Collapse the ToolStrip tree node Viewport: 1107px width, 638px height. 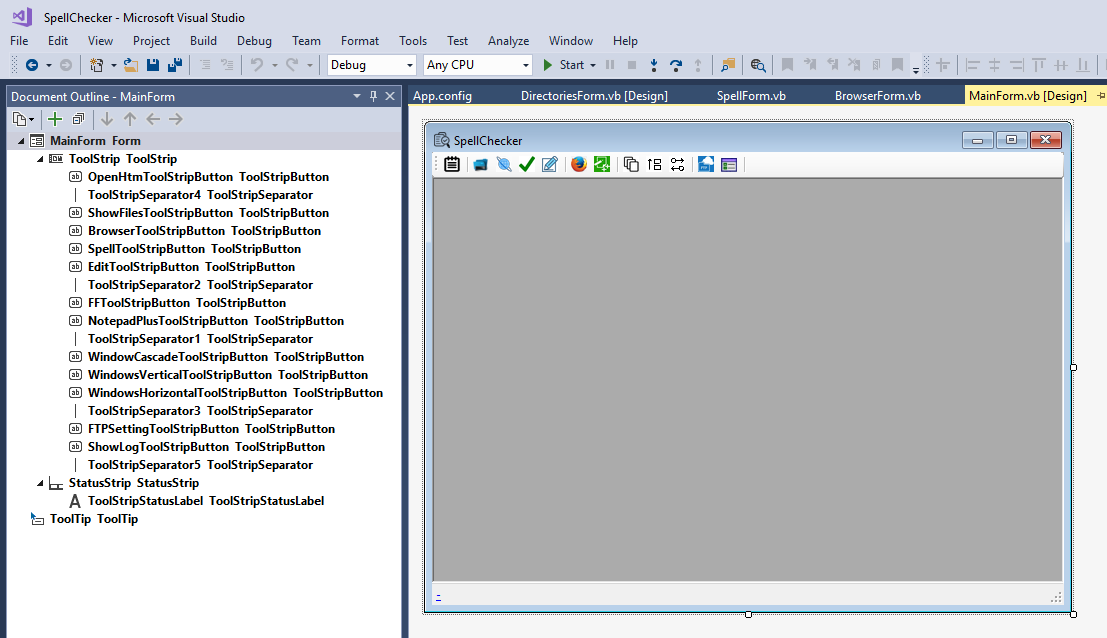click(x=40, y=159)
